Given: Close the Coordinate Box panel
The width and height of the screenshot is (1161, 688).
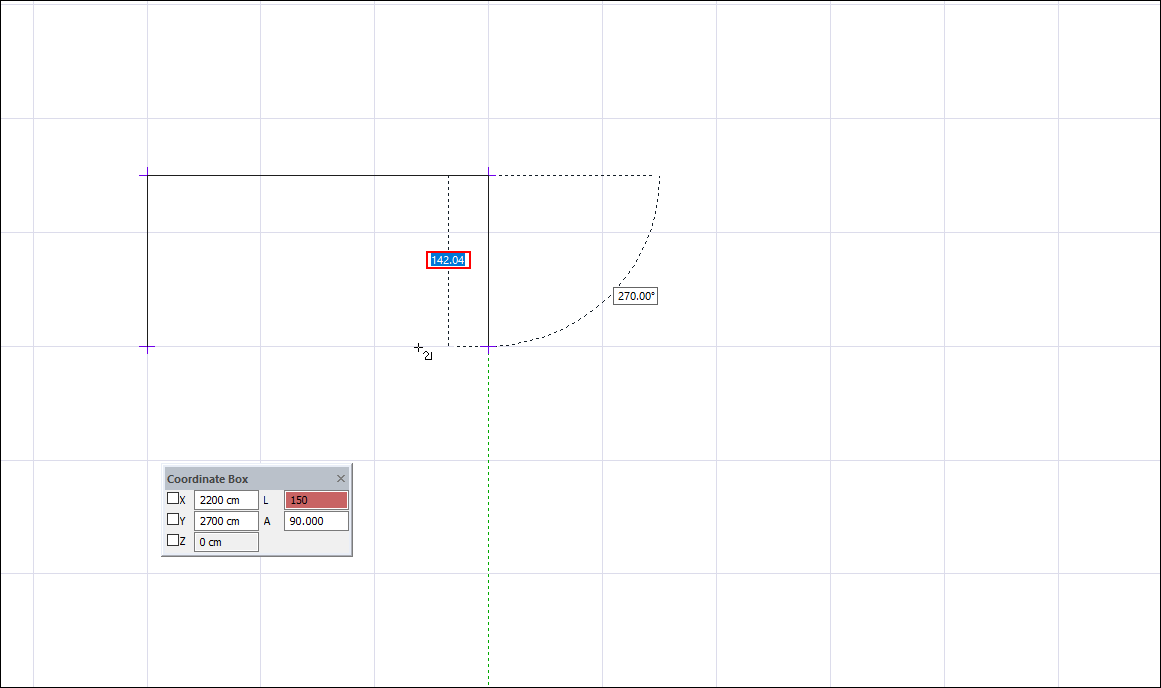Looking at the screenshot, I should pyautogui.click(x=341, y=479).
